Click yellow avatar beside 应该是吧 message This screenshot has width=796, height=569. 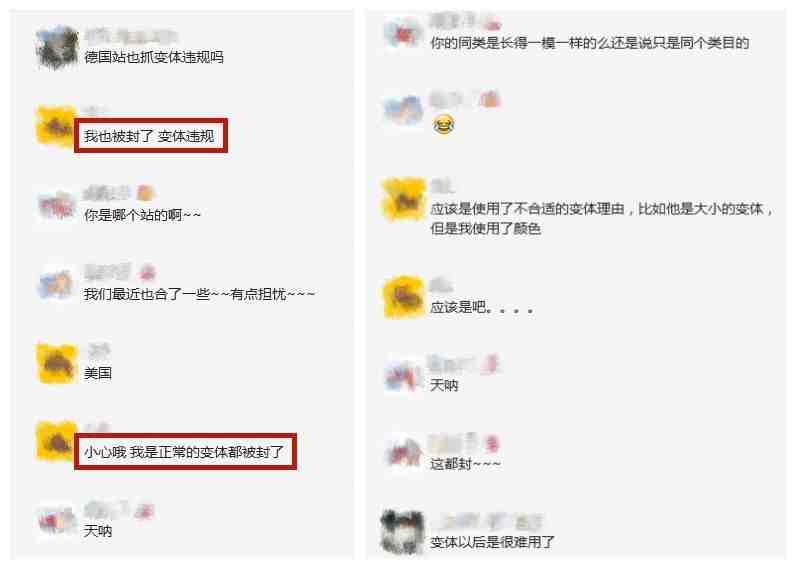click(x=404, y=297)
